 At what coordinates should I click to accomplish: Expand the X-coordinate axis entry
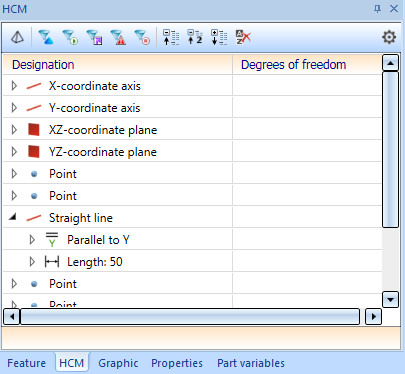pyautogui.click(x=14, y=86)
